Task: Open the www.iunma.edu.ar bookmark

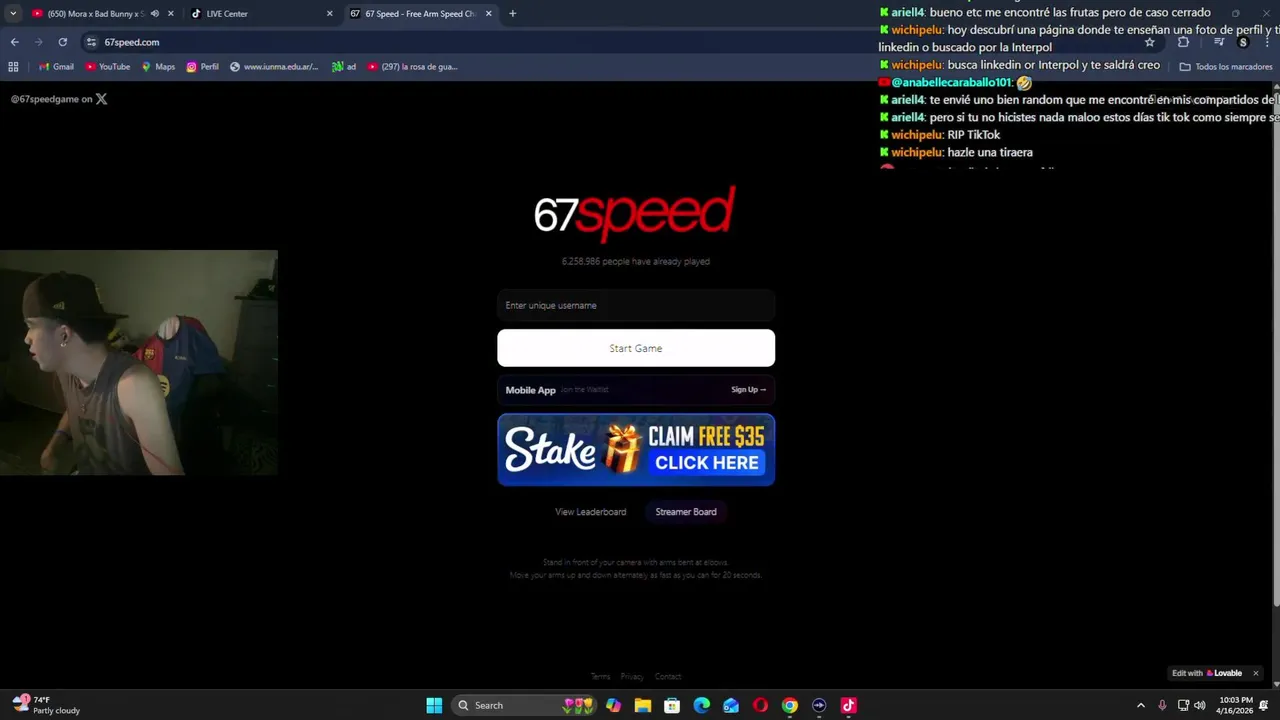Action: pos(273,67)
